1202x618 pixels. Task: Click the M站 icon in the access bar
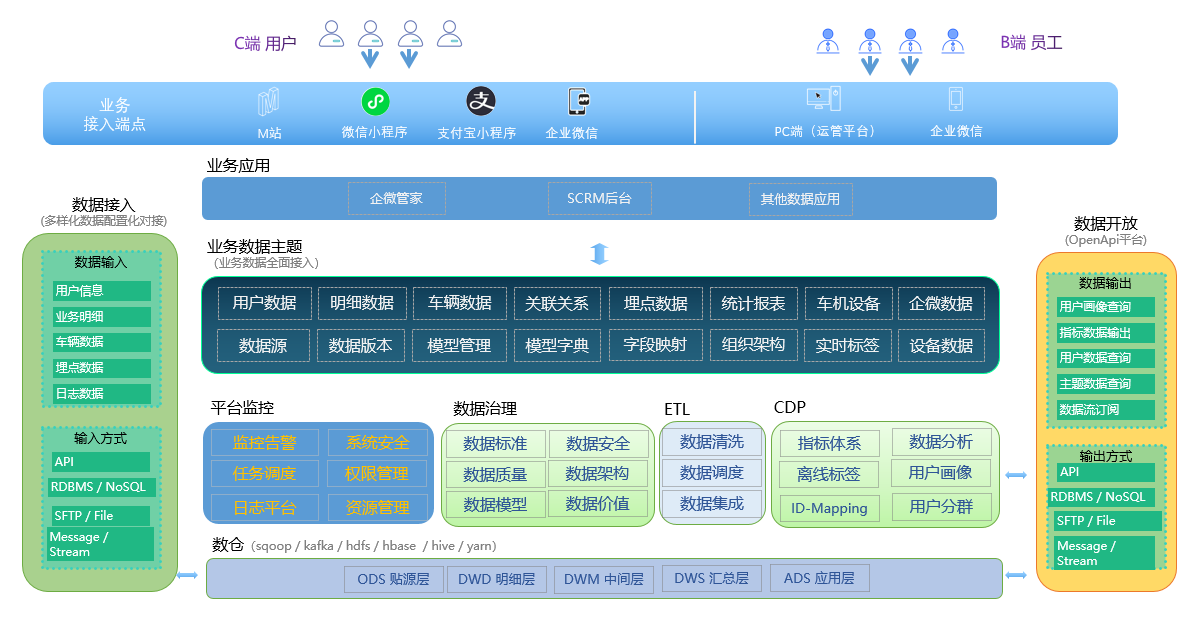coord(268,102)
